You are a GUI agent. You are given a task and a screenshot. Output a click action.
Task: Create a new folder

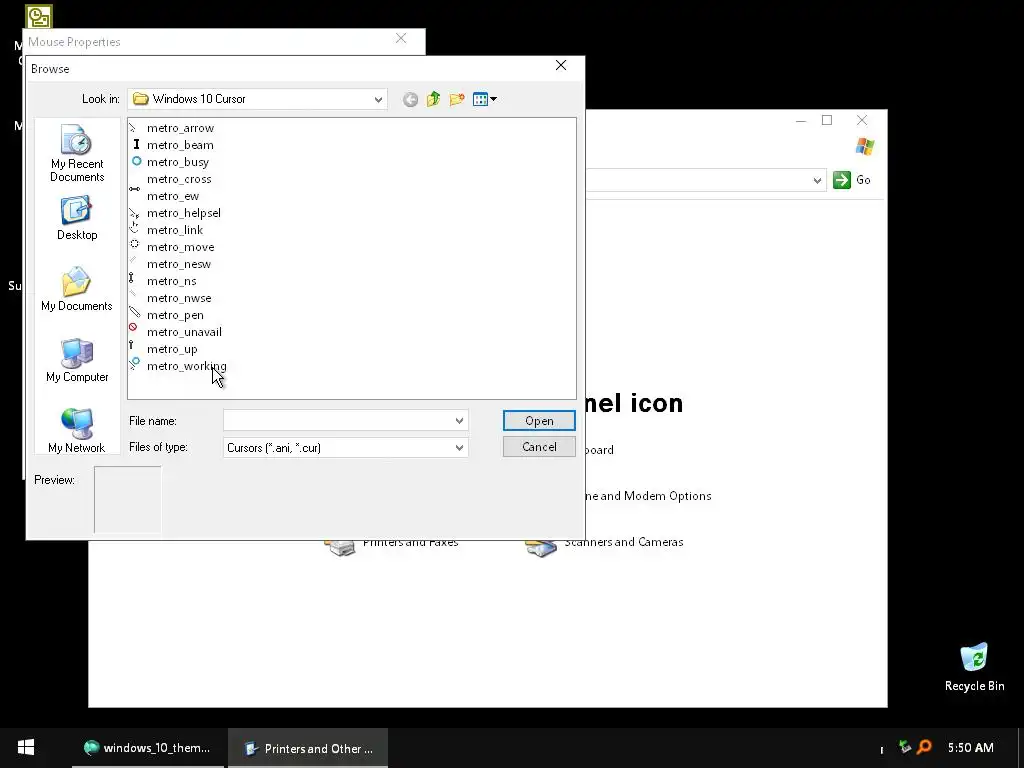point(456,99)
